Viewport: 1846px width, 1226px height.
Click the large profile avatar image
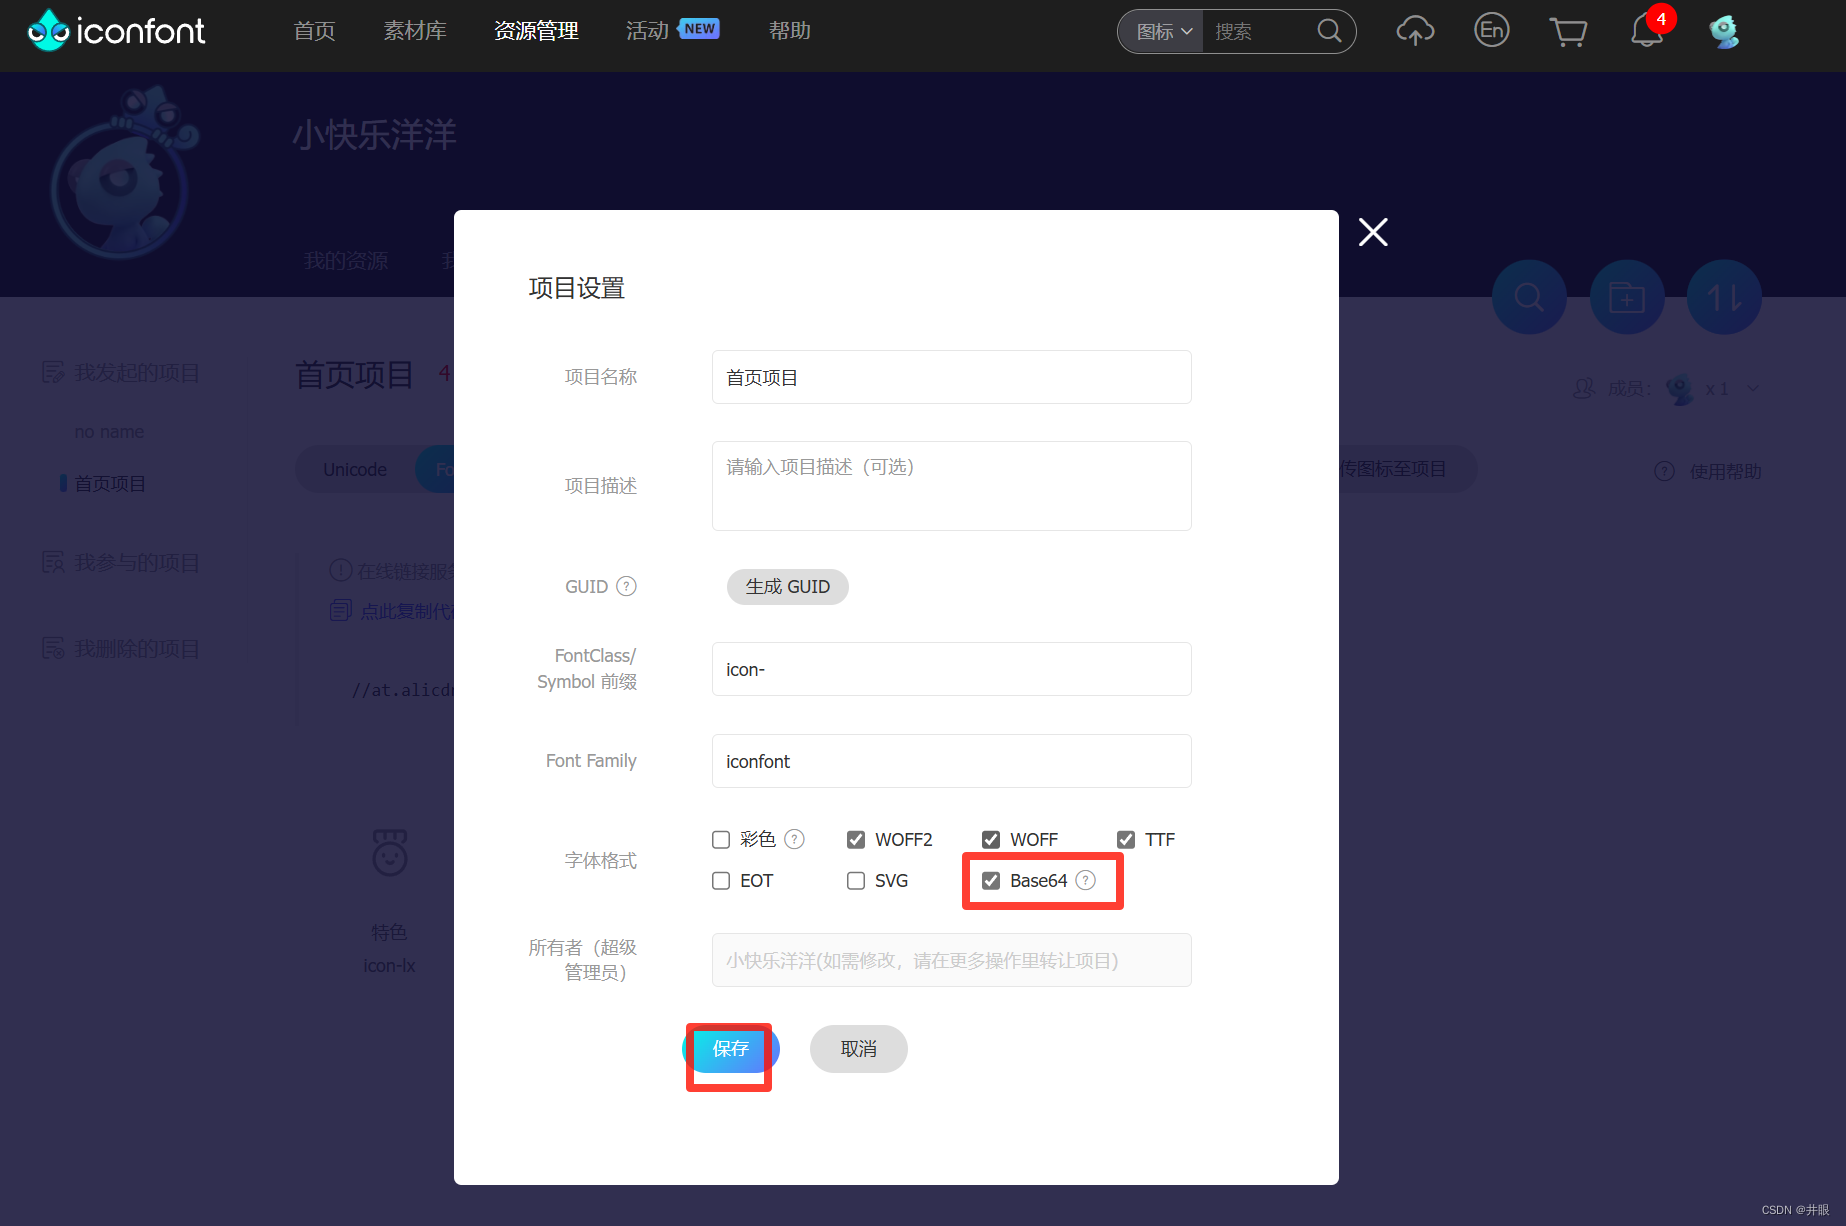122,174
